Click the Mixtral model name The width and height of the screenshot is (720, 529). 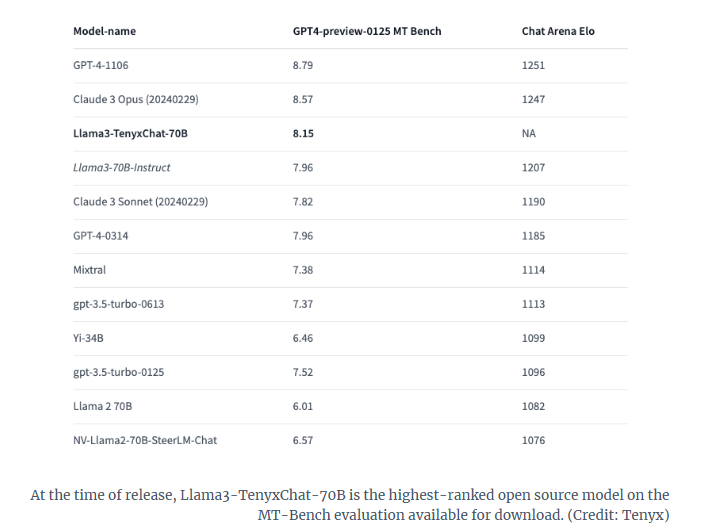pyautogui.click(x=90, y=270)
